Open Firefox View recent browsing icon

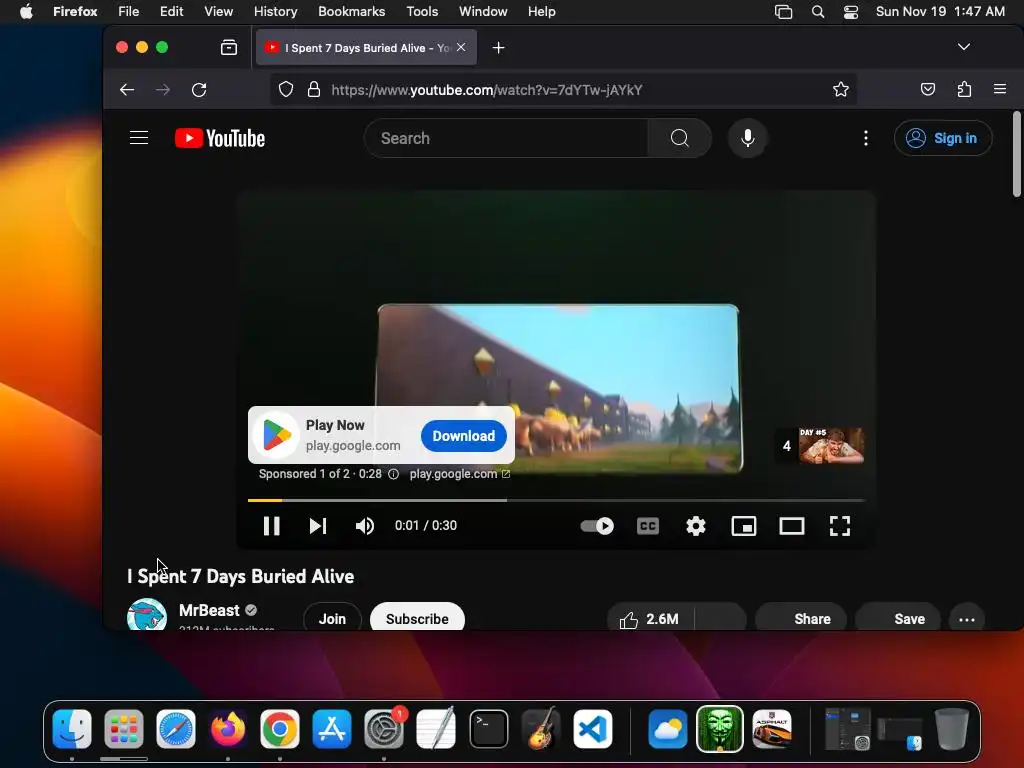pos(229,47)
